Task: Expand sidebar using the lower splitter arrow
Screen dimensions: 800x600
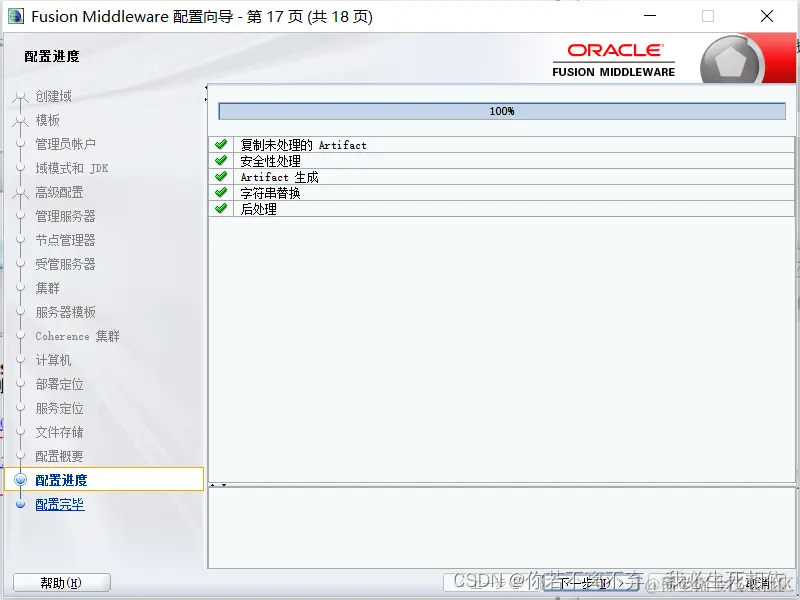Action: pos(206,99)
